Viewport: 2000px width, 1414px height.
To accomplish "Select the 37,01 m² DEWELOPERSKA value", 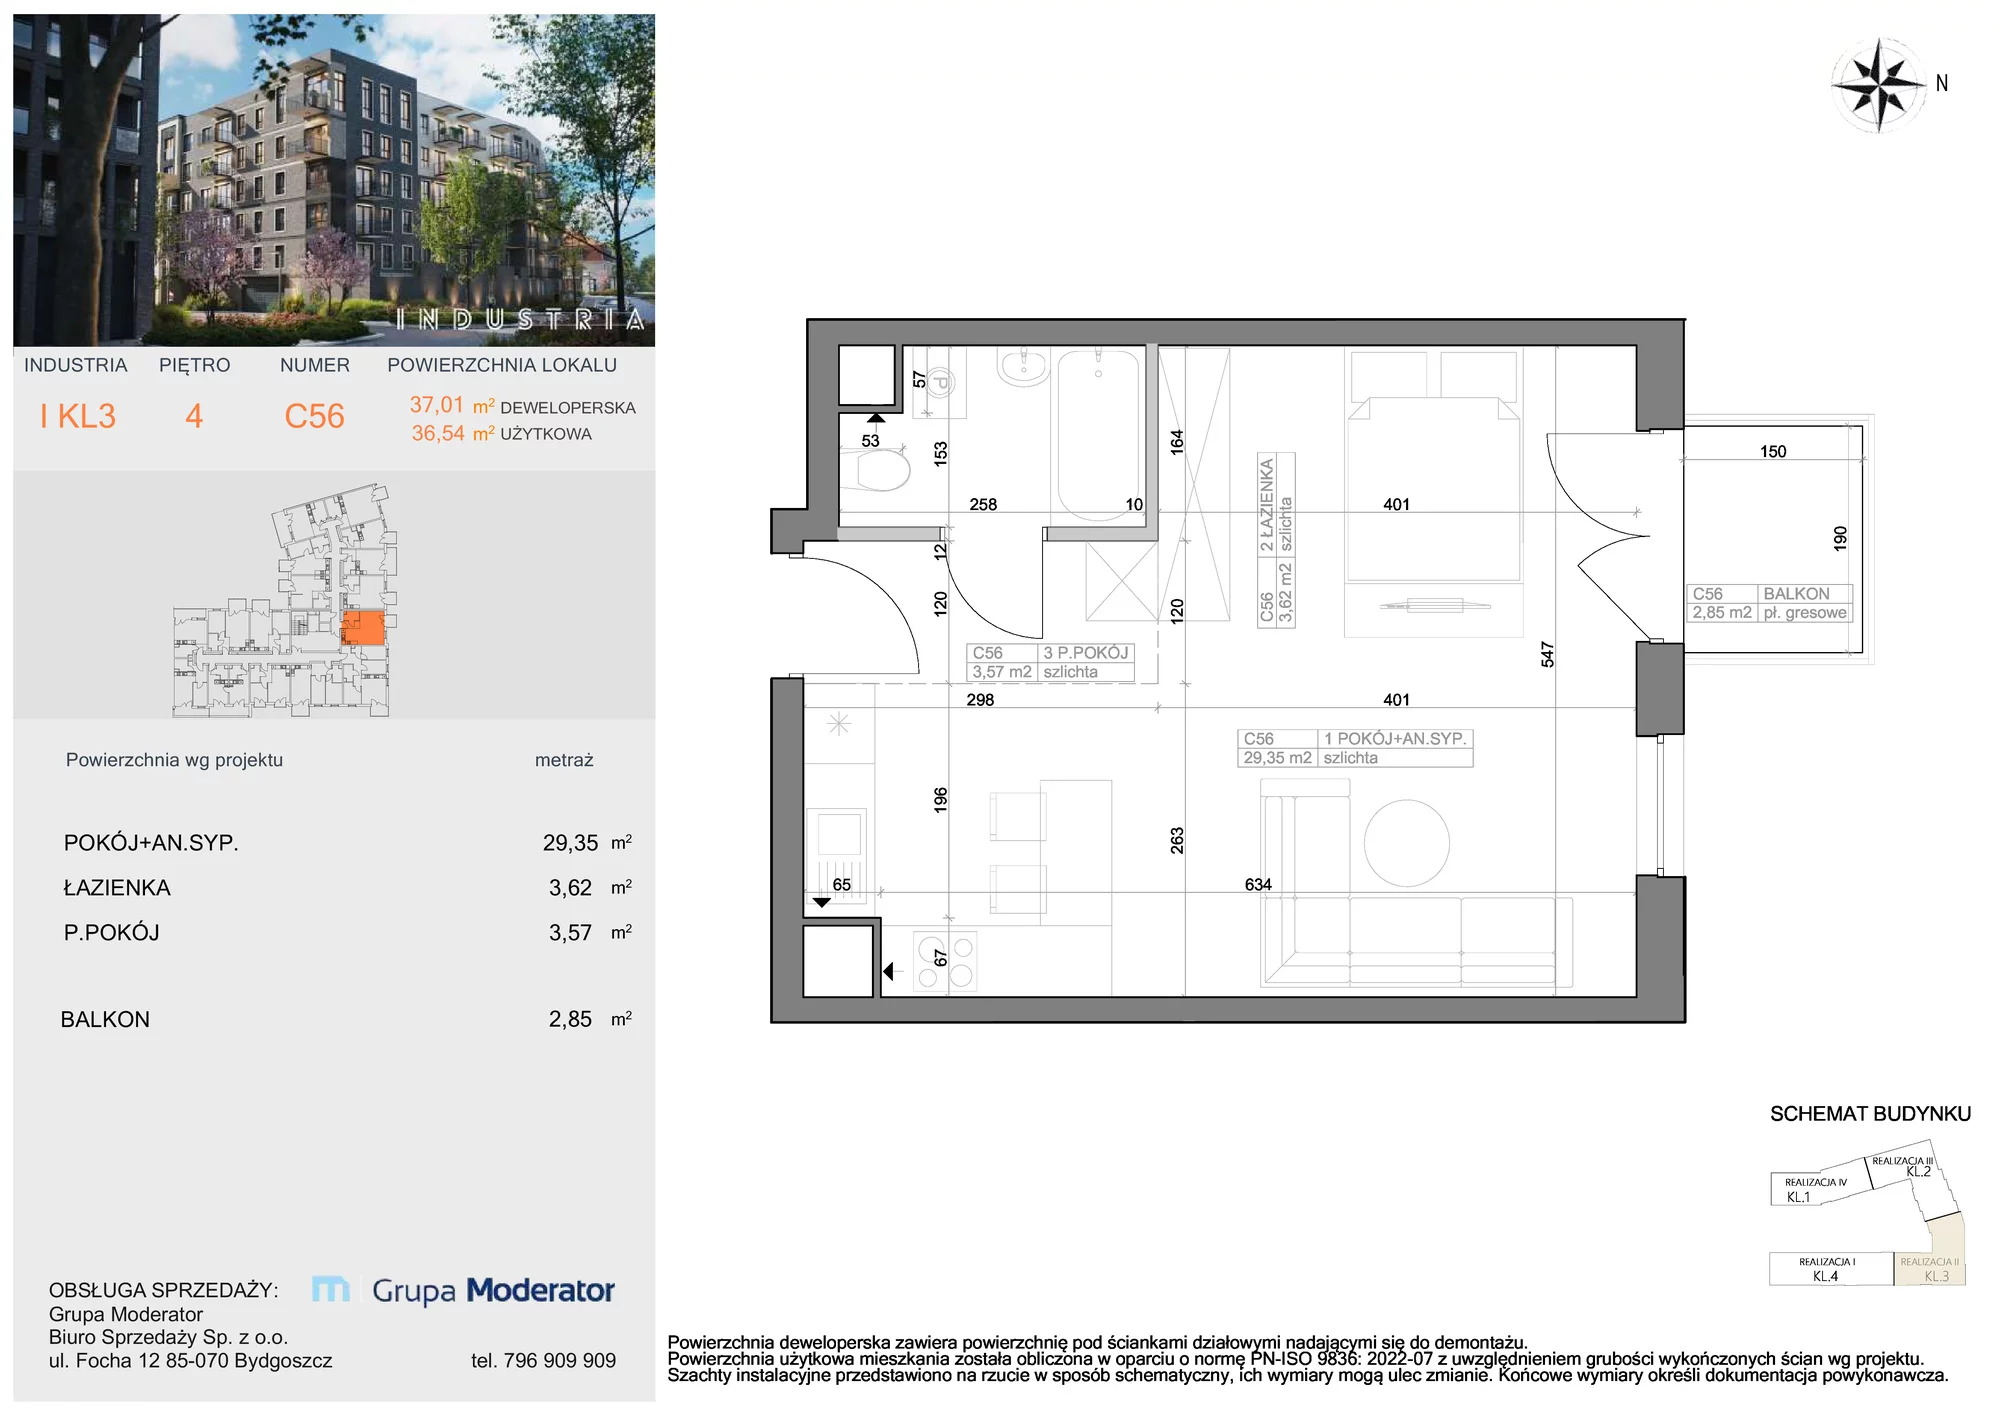I will [522, 406].
